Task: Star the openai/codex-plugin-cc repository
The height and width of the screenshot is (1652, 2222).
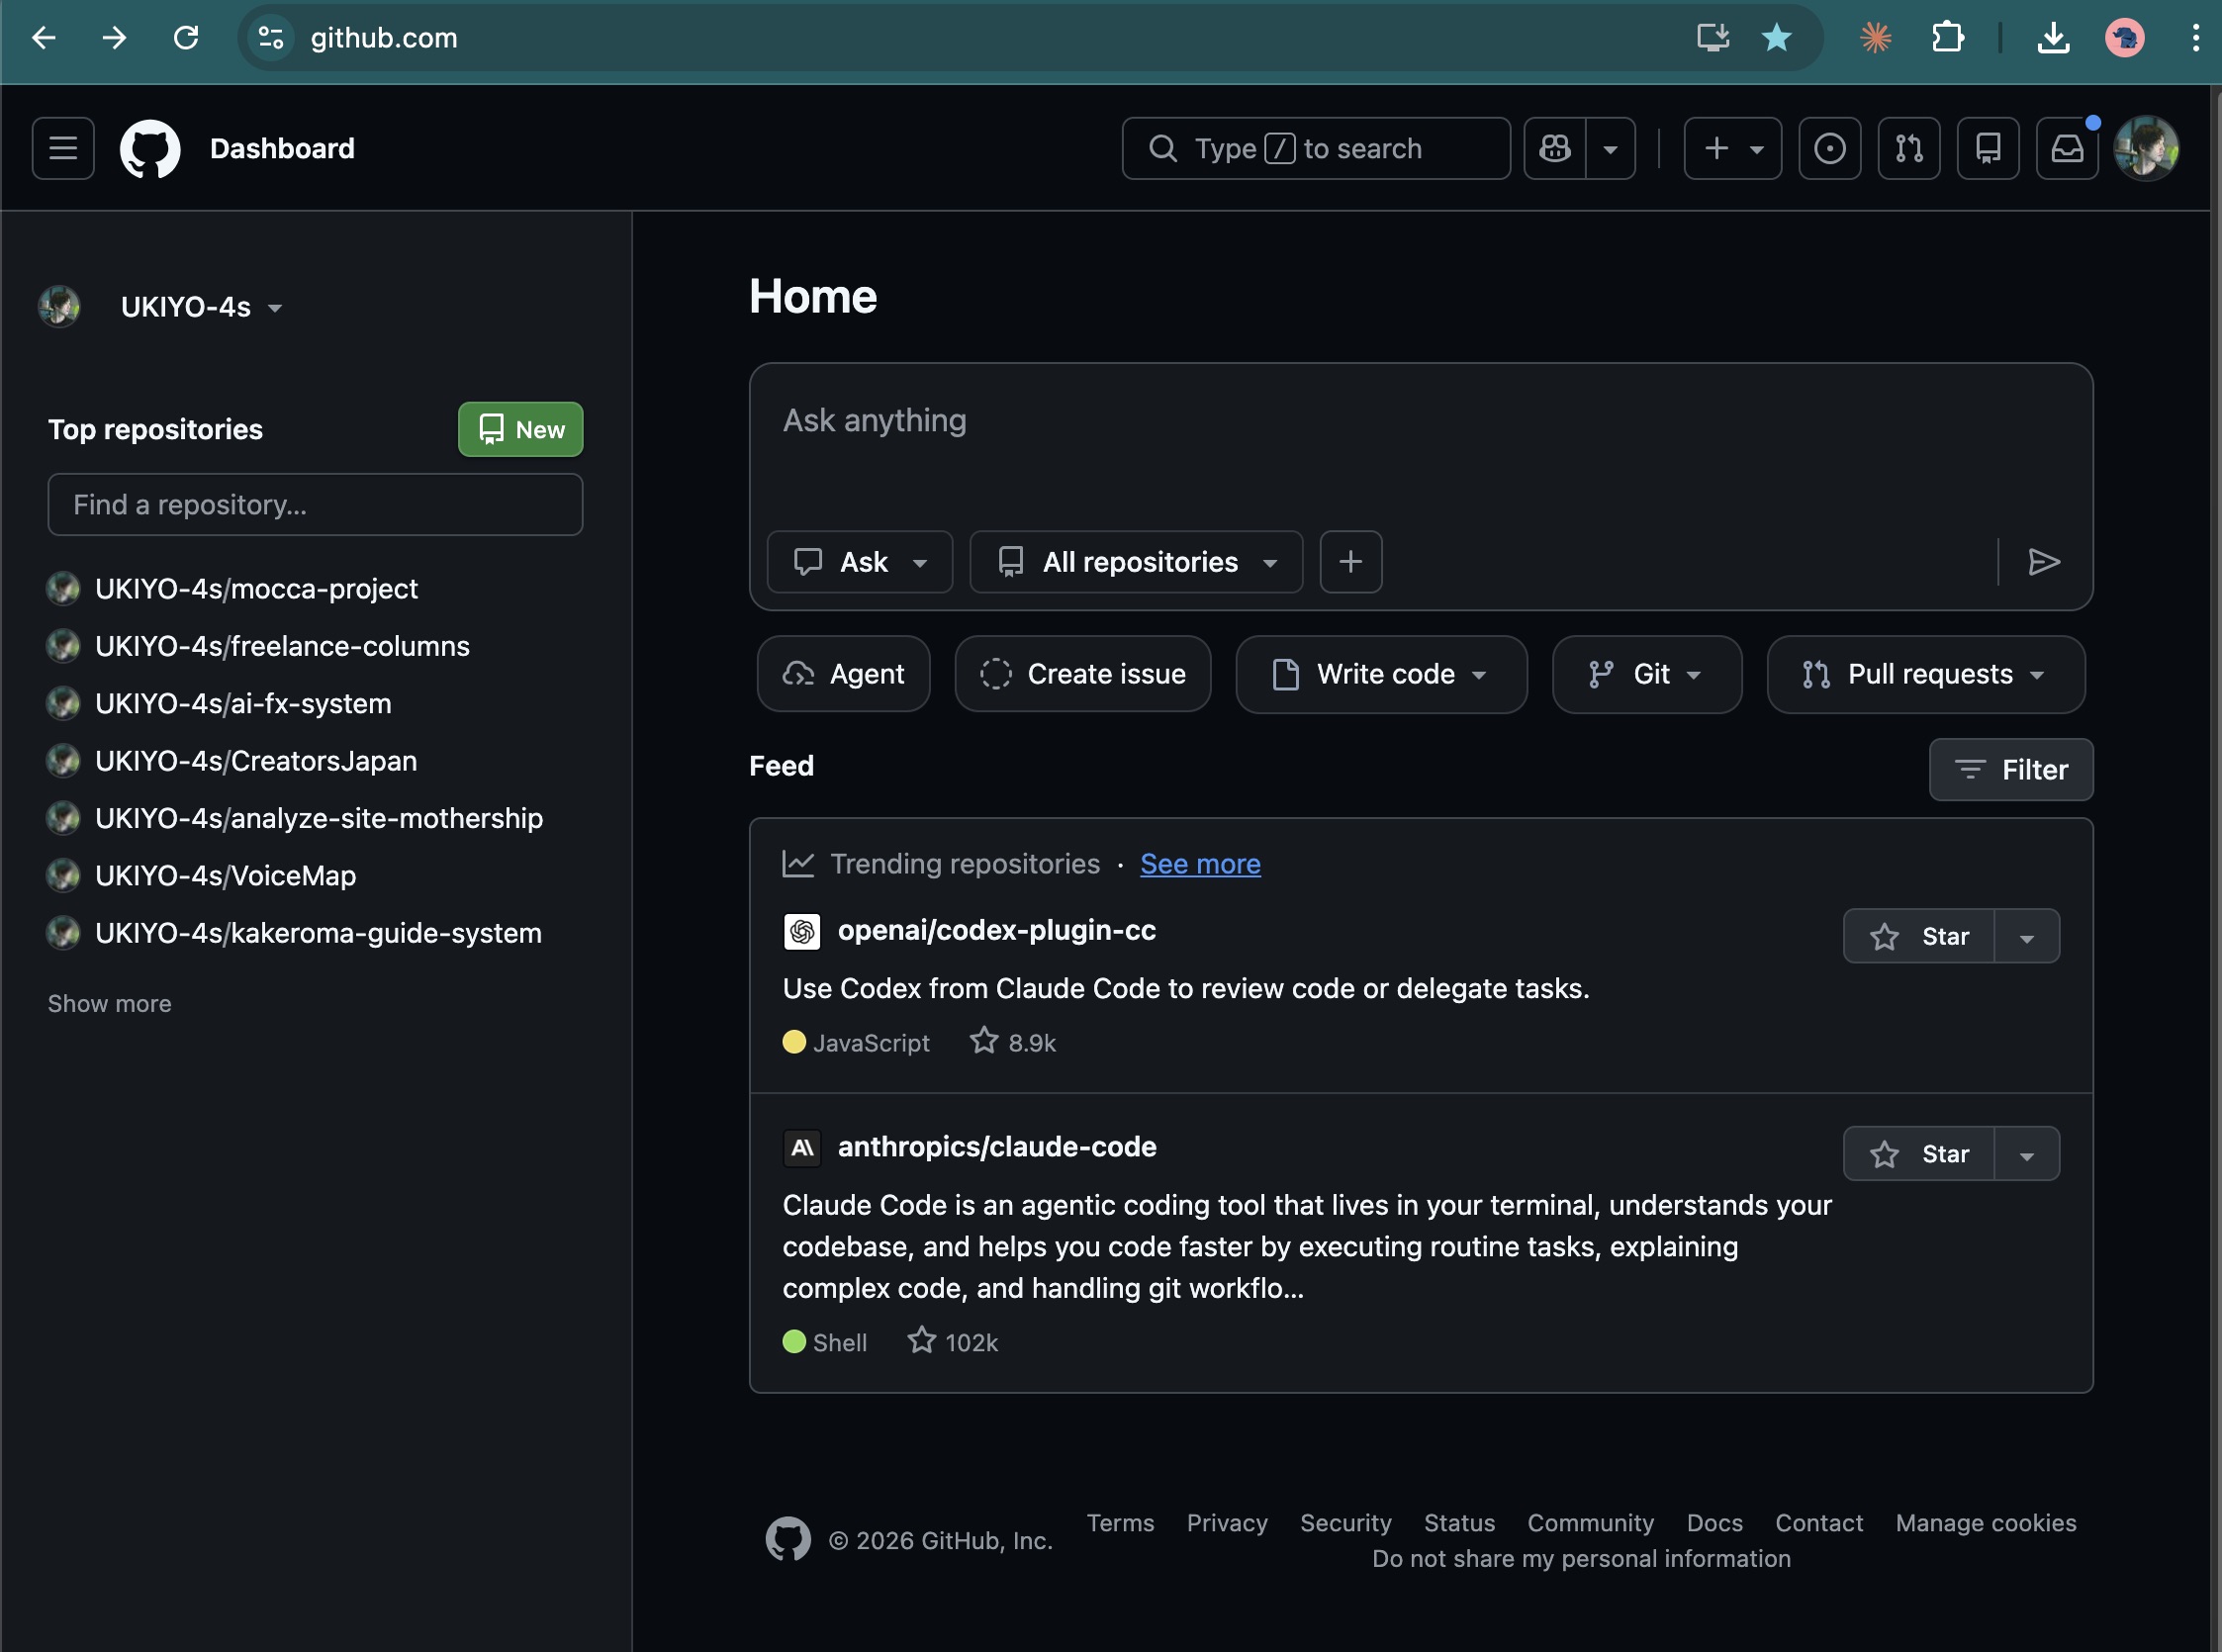Action: tap(1919, 937)
